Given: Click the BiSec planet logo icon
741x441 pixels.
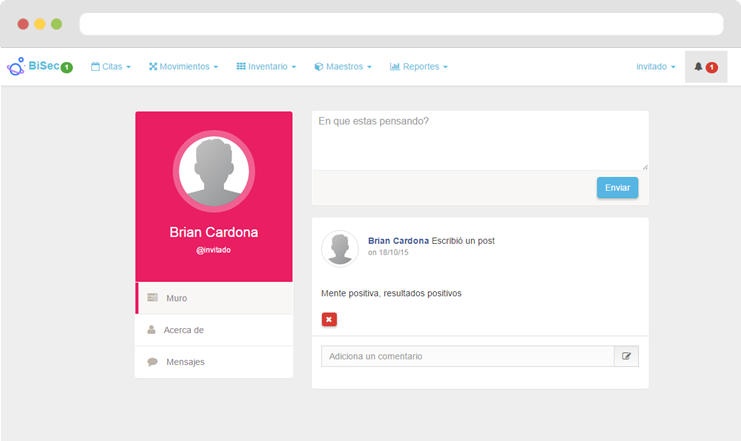Looking at the screenshot, I should 16,66.
